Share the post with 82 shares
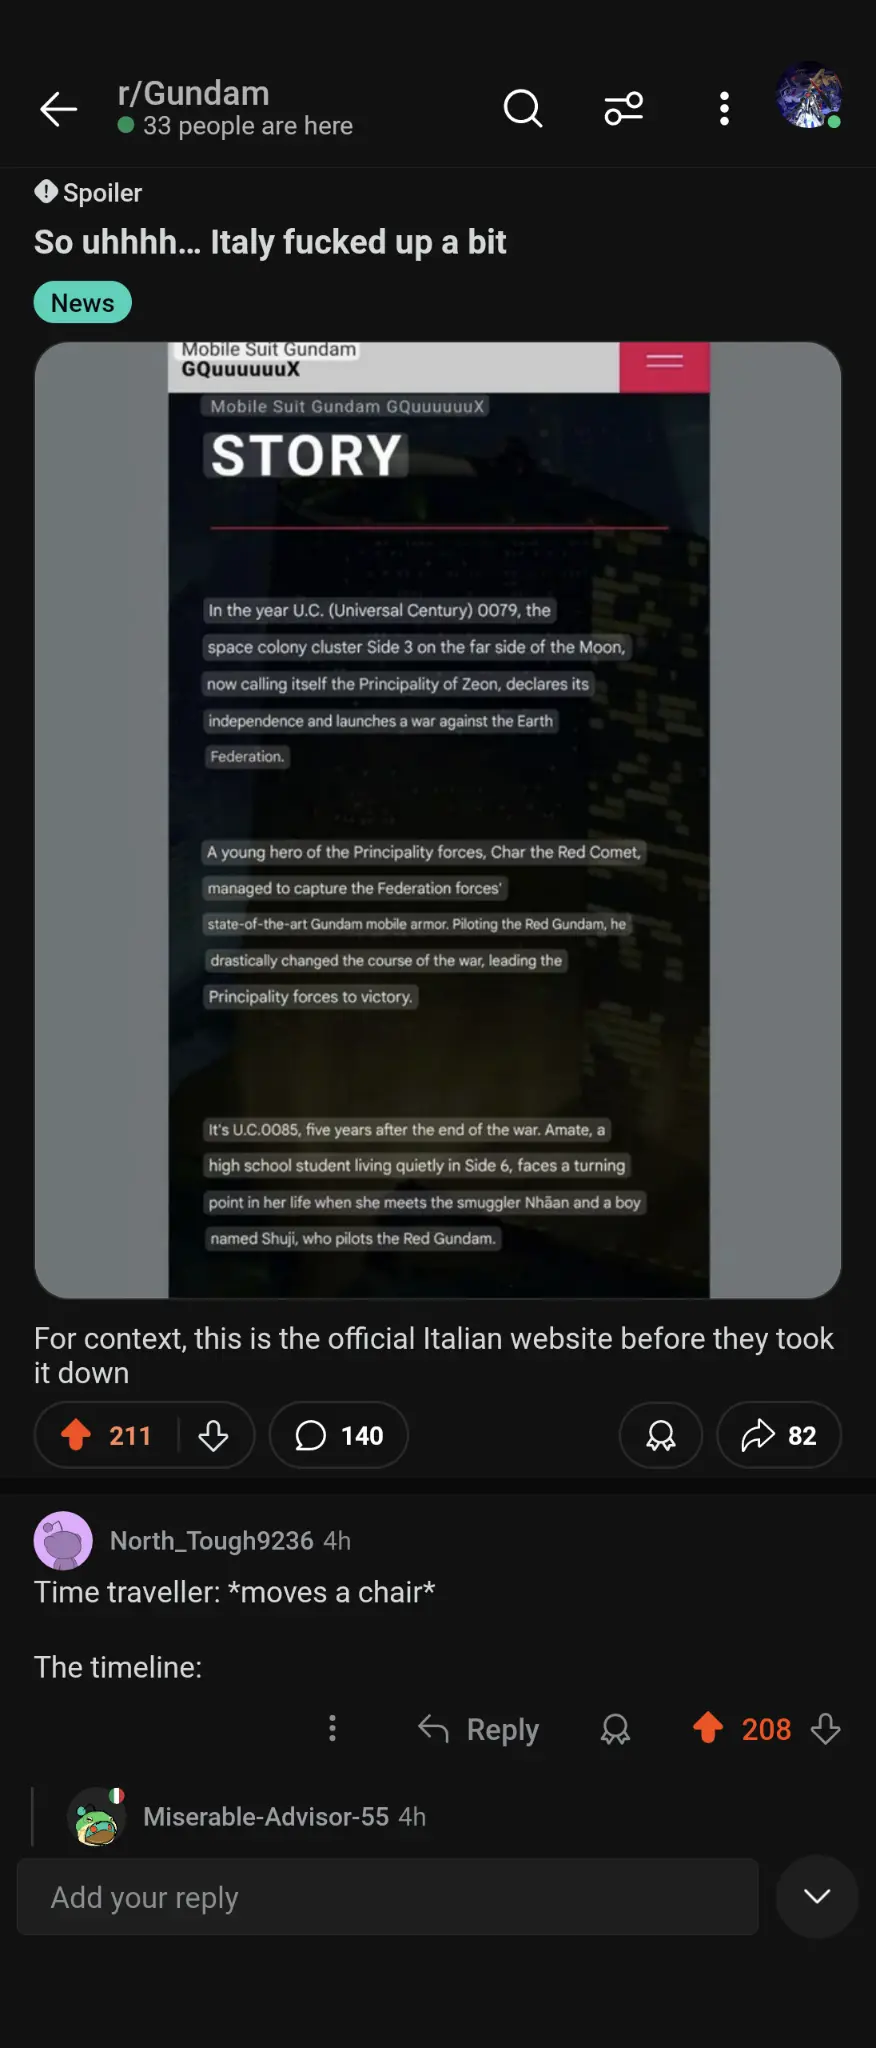 point(778,1435)
